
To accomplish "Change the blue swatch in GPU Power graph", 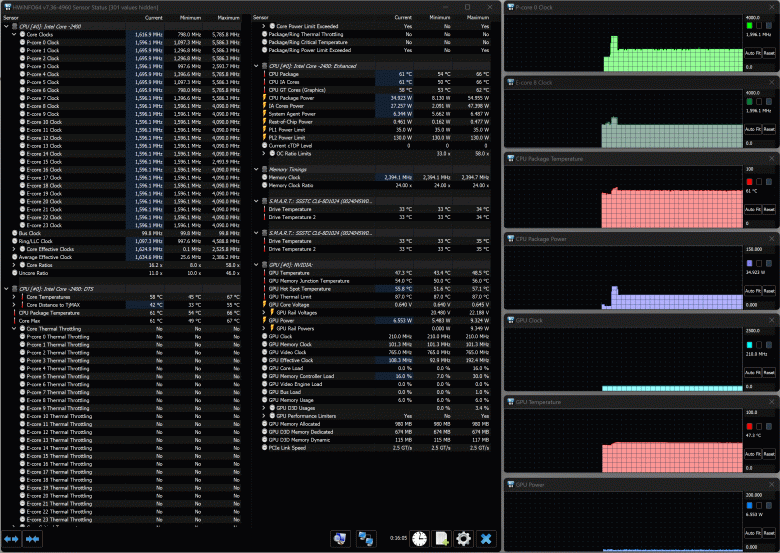I will click(750, 505).
